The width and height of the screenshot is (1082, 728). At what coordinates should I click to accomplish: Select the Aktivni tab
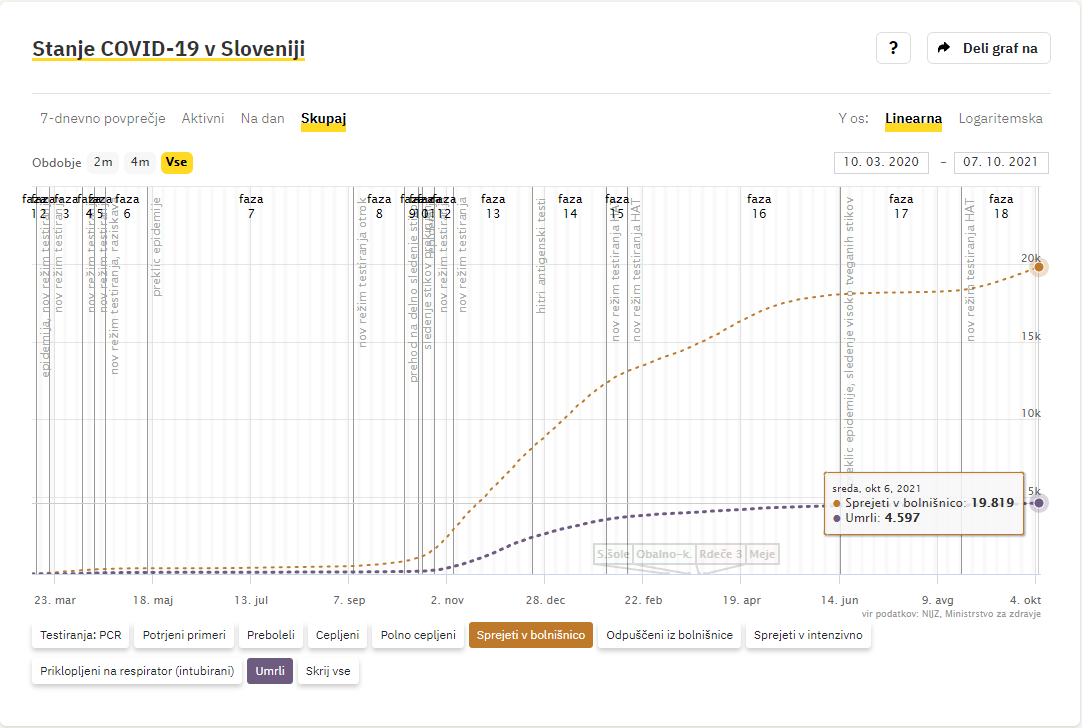[x=203, y=119]
